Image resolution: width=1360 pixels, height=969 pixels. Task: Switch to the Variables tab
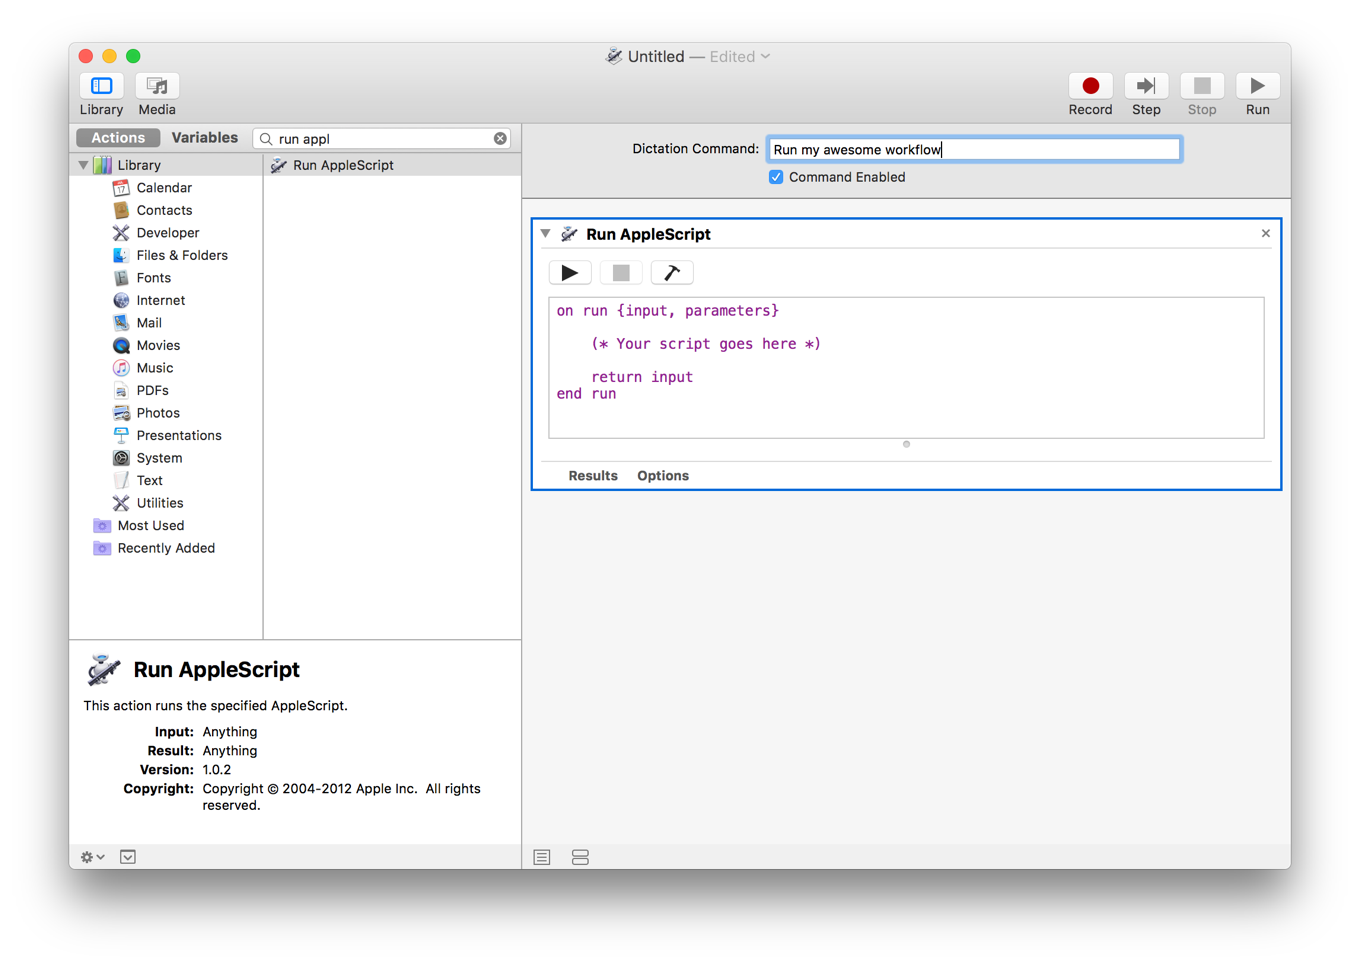[x=205, y=138]
